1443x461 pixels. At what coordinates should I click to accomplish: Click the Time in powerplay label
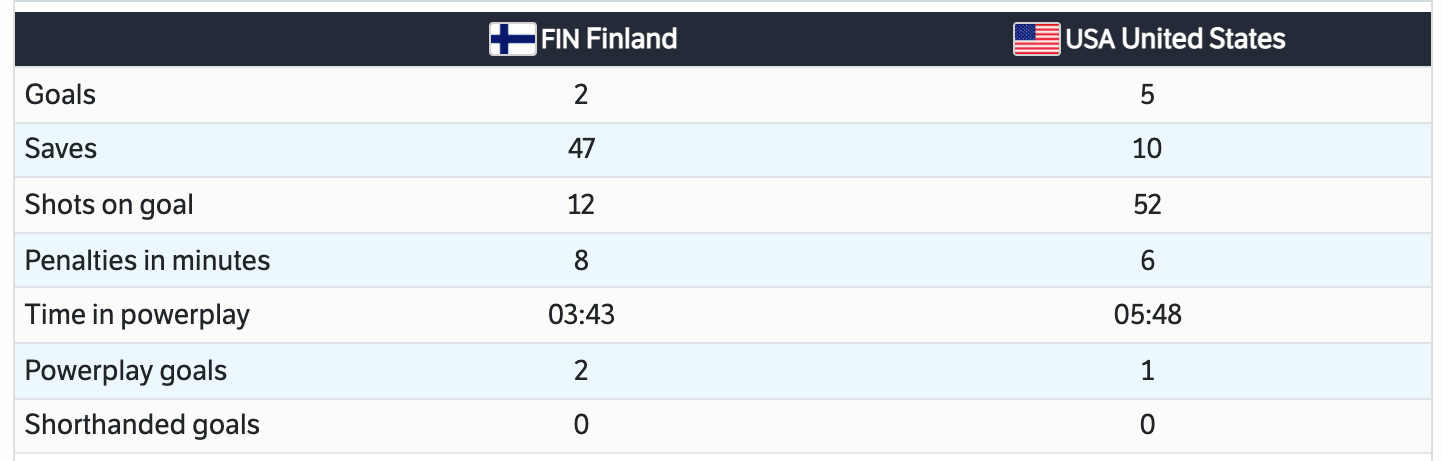coord(137,315)
